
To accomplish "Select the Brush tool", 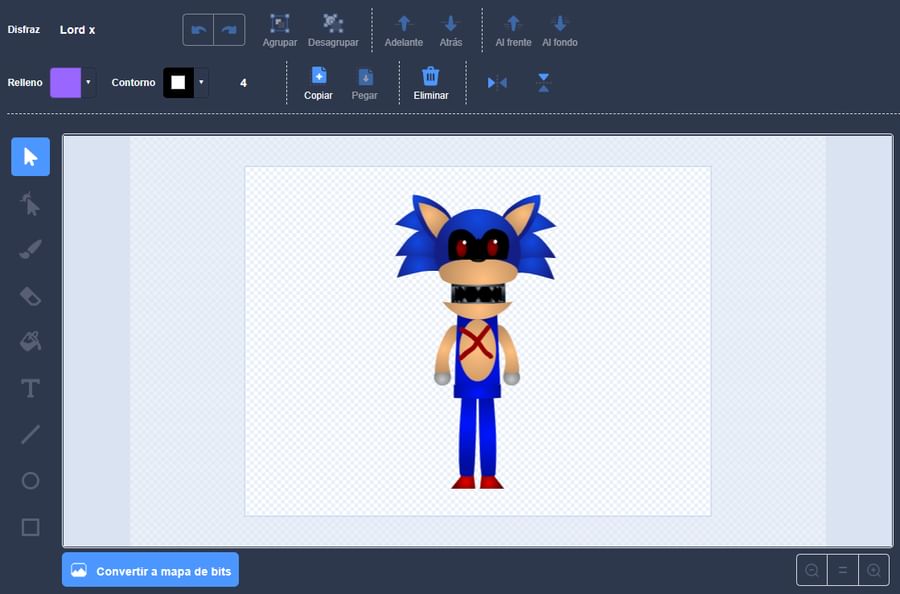I will point(30,249).
